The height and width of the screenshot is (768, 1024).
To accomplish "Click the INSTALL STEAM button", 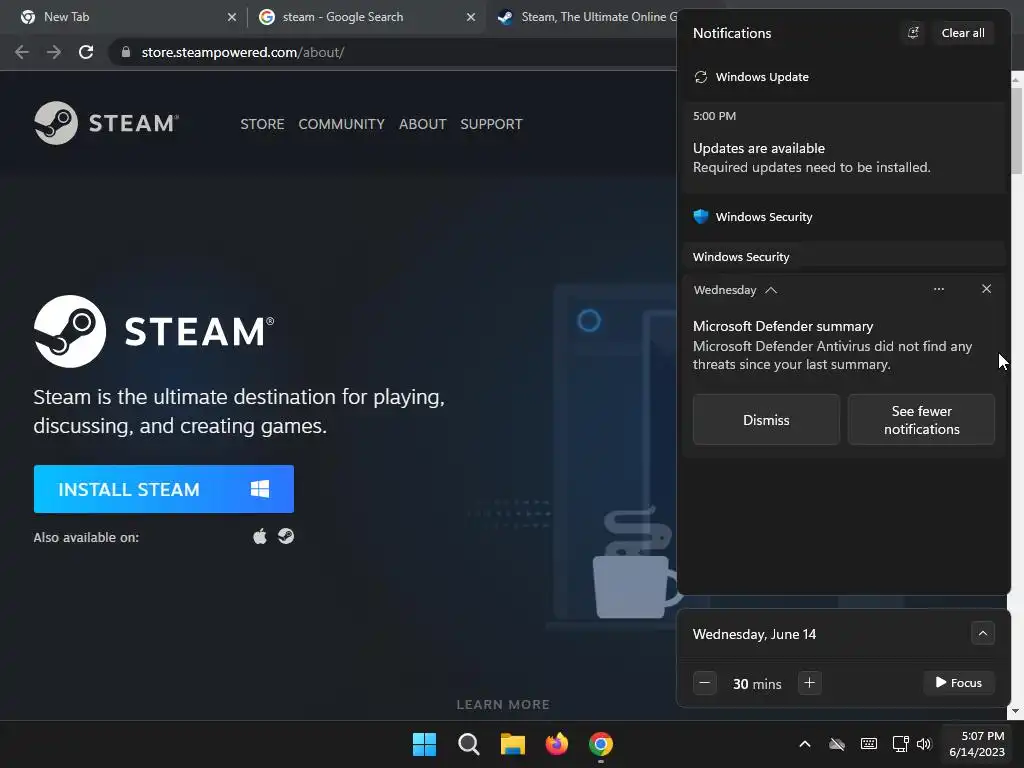I will 164,489.
